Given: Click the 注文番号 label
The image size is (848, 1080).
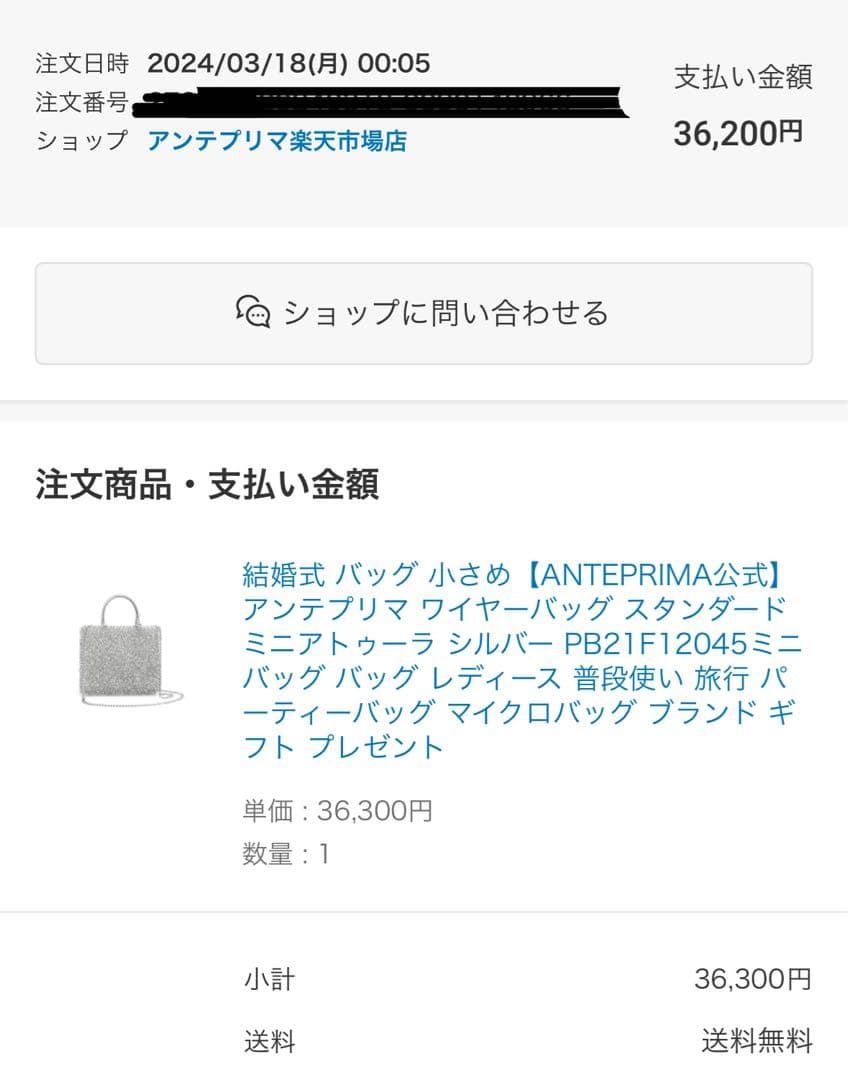Looking at the screenshot, I should click(82, 102).
